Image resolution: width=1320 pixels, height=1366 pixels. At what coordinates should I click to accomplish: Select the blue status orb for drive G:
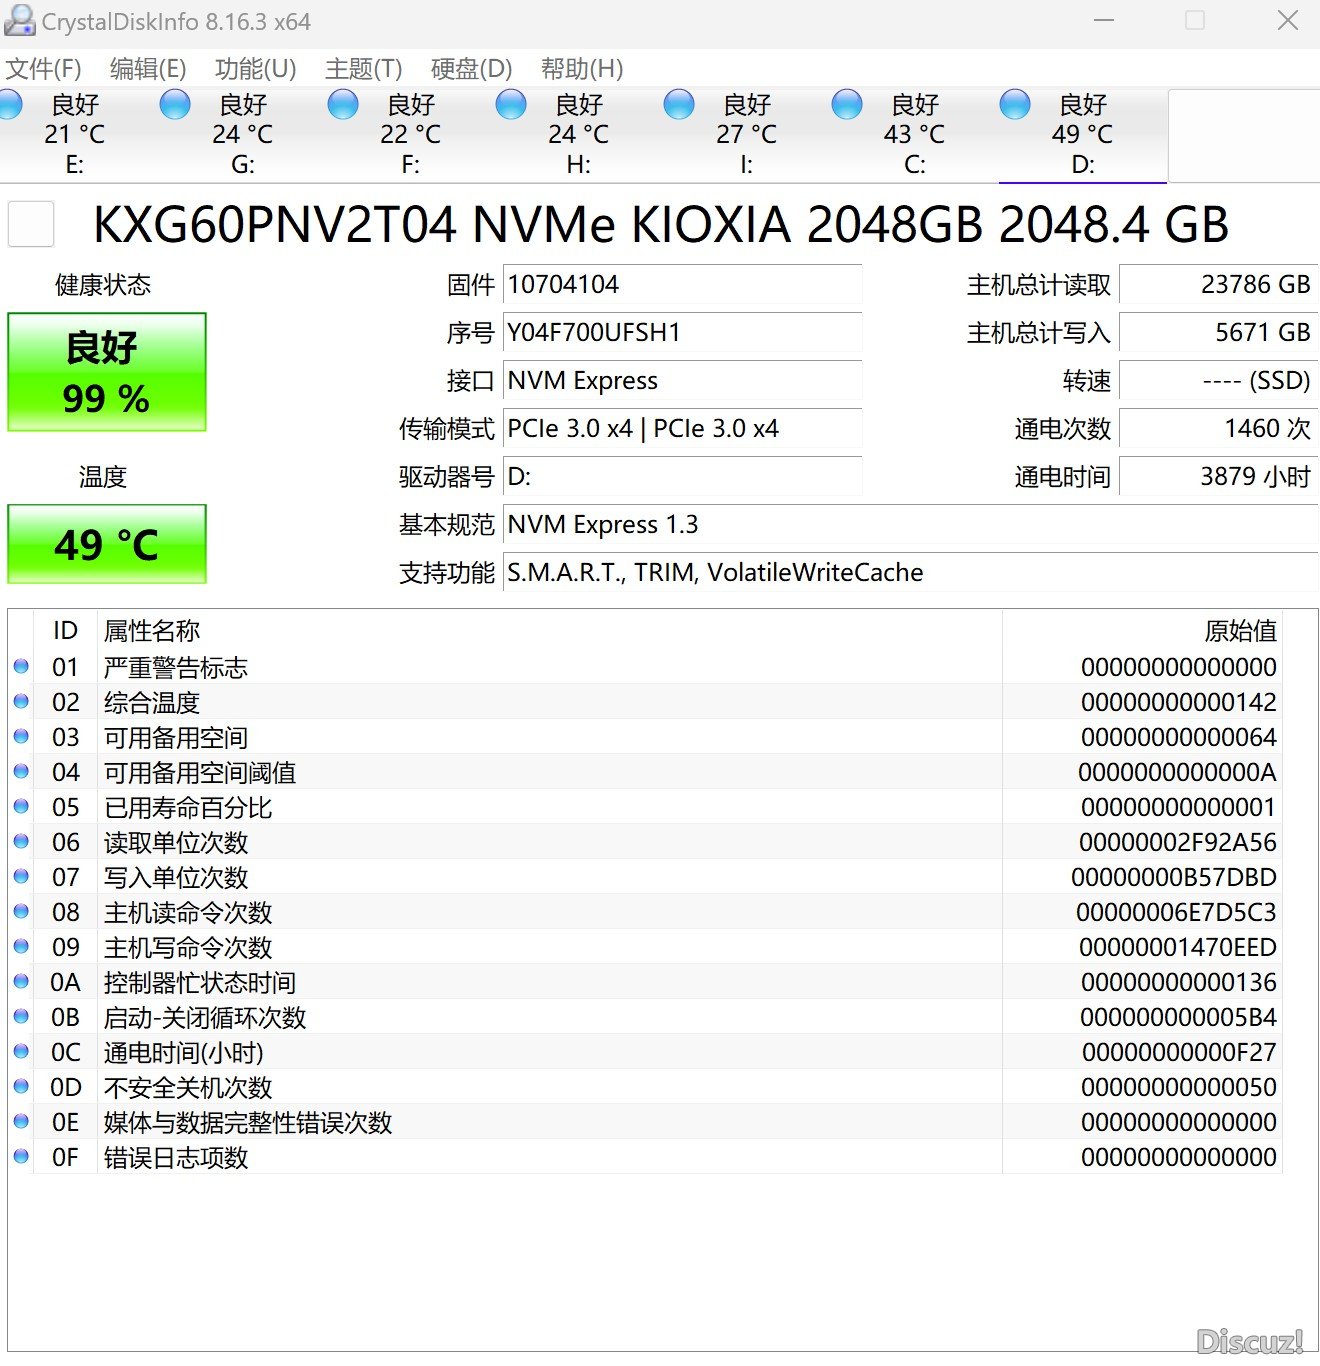pyautogui.click(x=175, y=105)
